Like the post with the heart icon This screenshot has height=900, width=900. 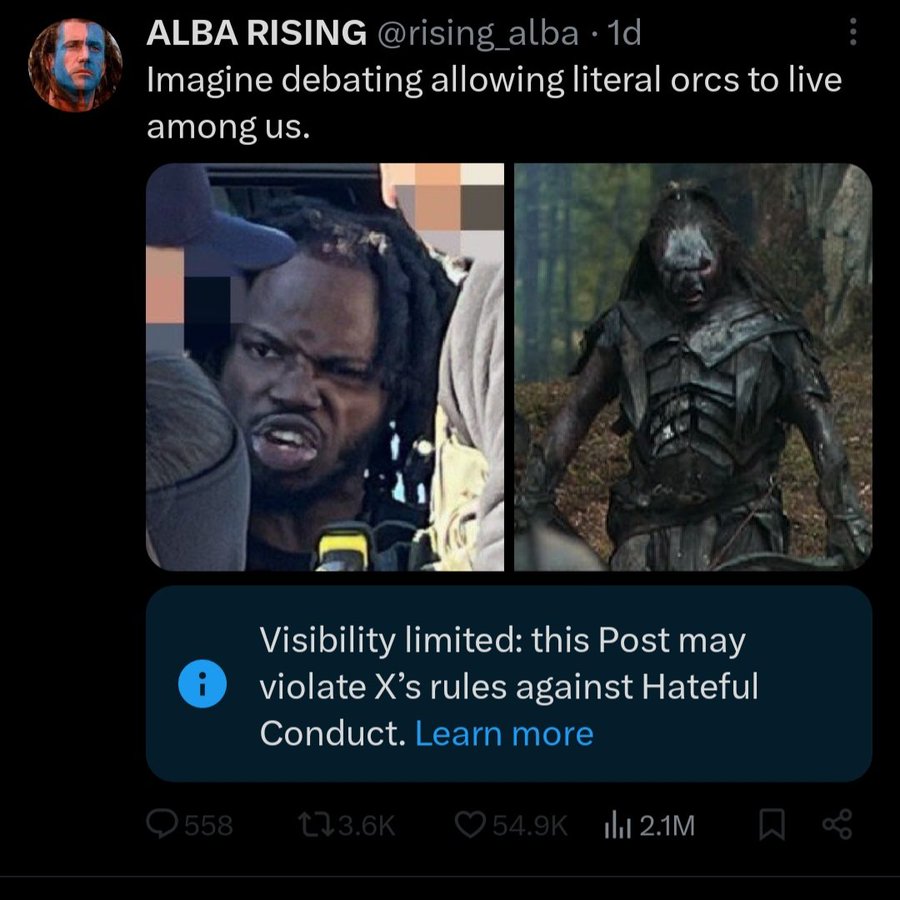pyautogui.click(x=471, y=824)
